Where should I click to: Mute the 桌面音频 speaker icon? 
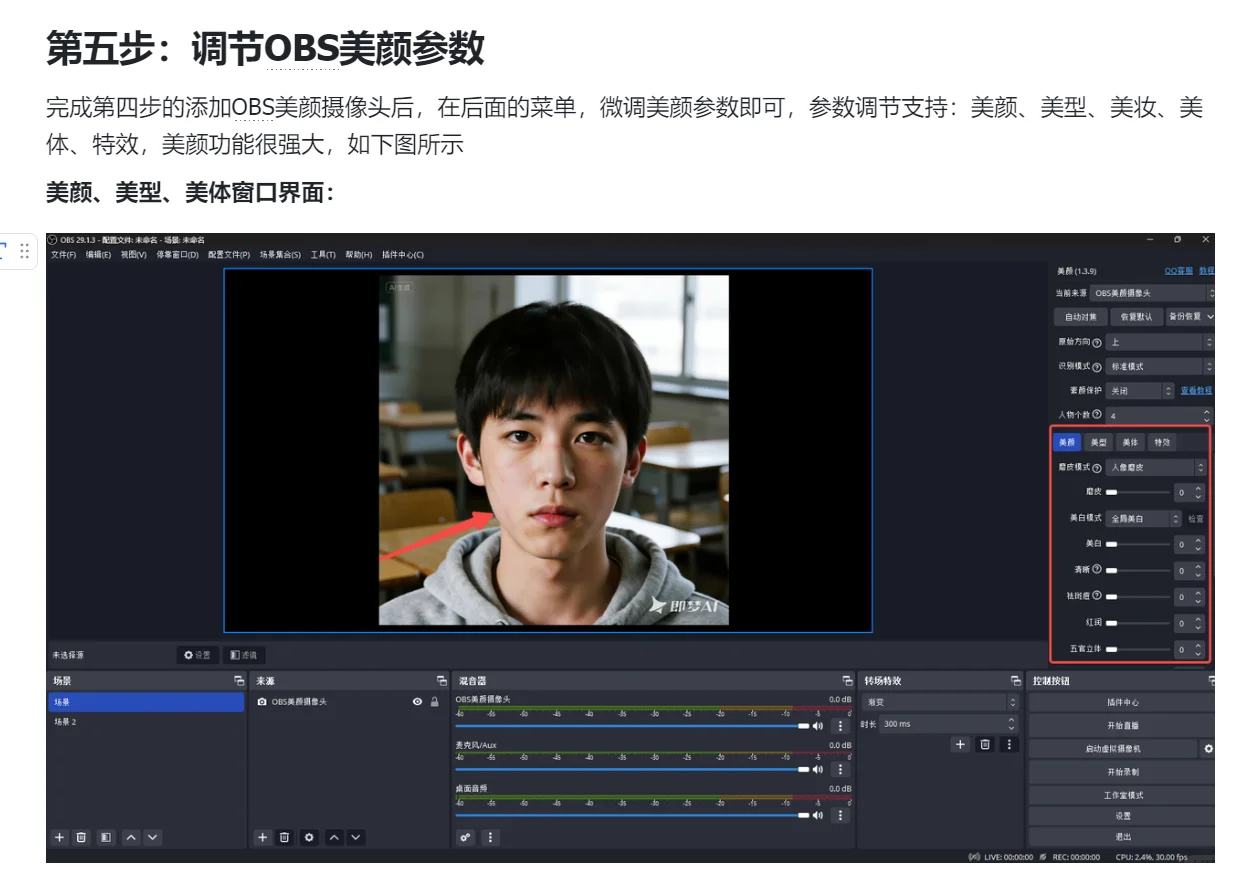(x=818, y=815)
